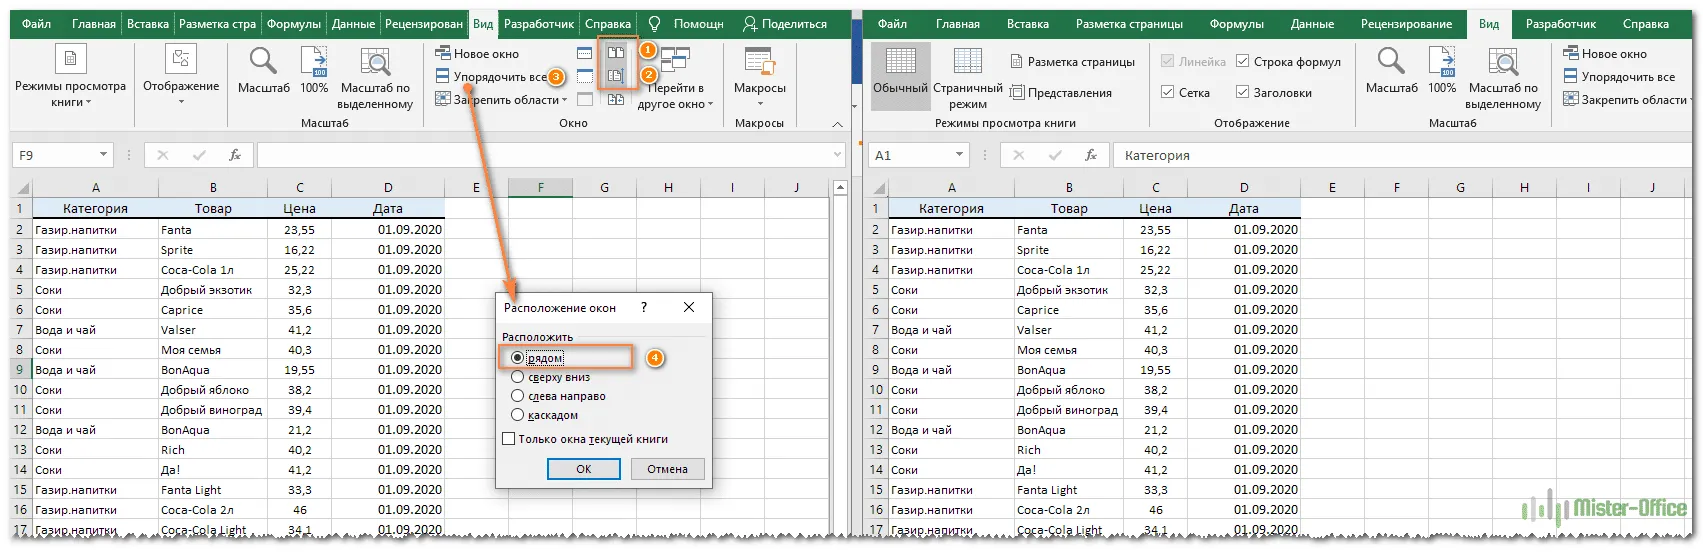Click the help question mark in dialog
1703x555 pixels.
(644, 308)
